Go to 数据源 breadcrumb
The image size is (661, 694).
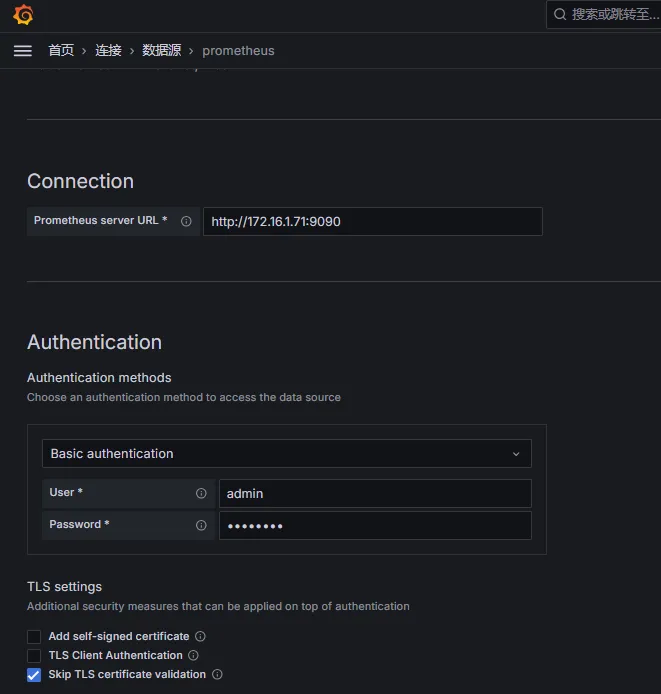point(162,50)
